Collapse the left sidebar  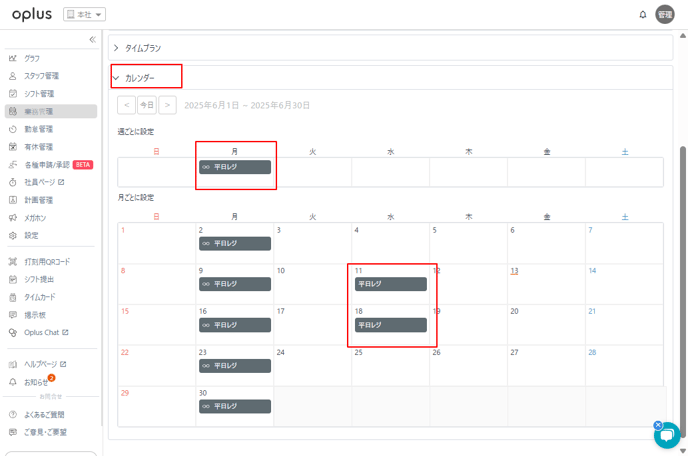(x=92, y=40)
